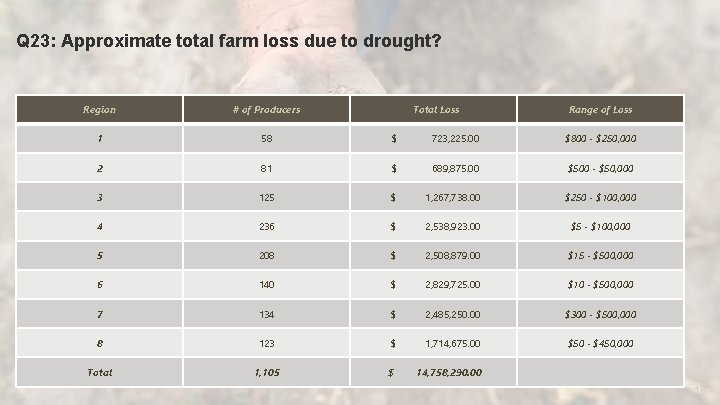Image resolution: width=720 pixels, height=405 pixels.
Task: Select the Region column header
Action: (x=99, y=109)
